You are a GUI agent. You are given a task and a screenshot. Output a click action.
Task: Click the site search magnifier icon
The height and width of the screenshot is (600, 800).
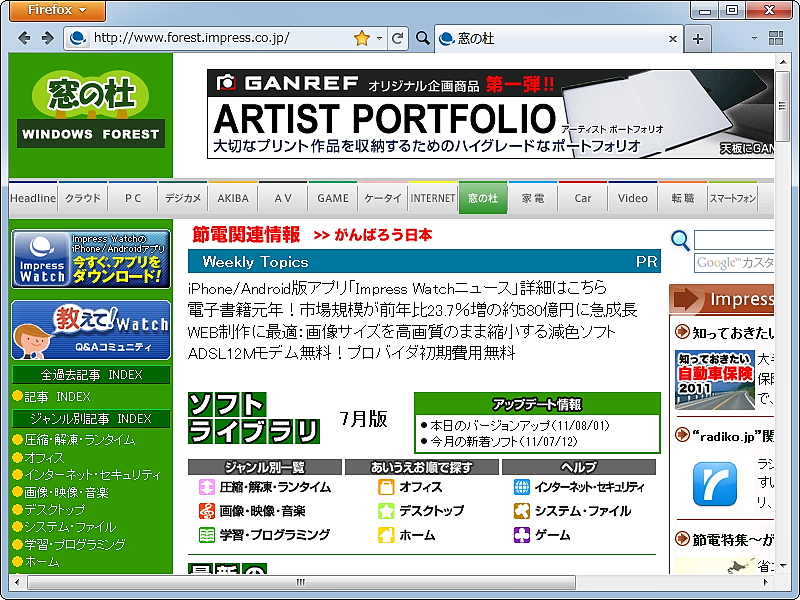(680, 241)
